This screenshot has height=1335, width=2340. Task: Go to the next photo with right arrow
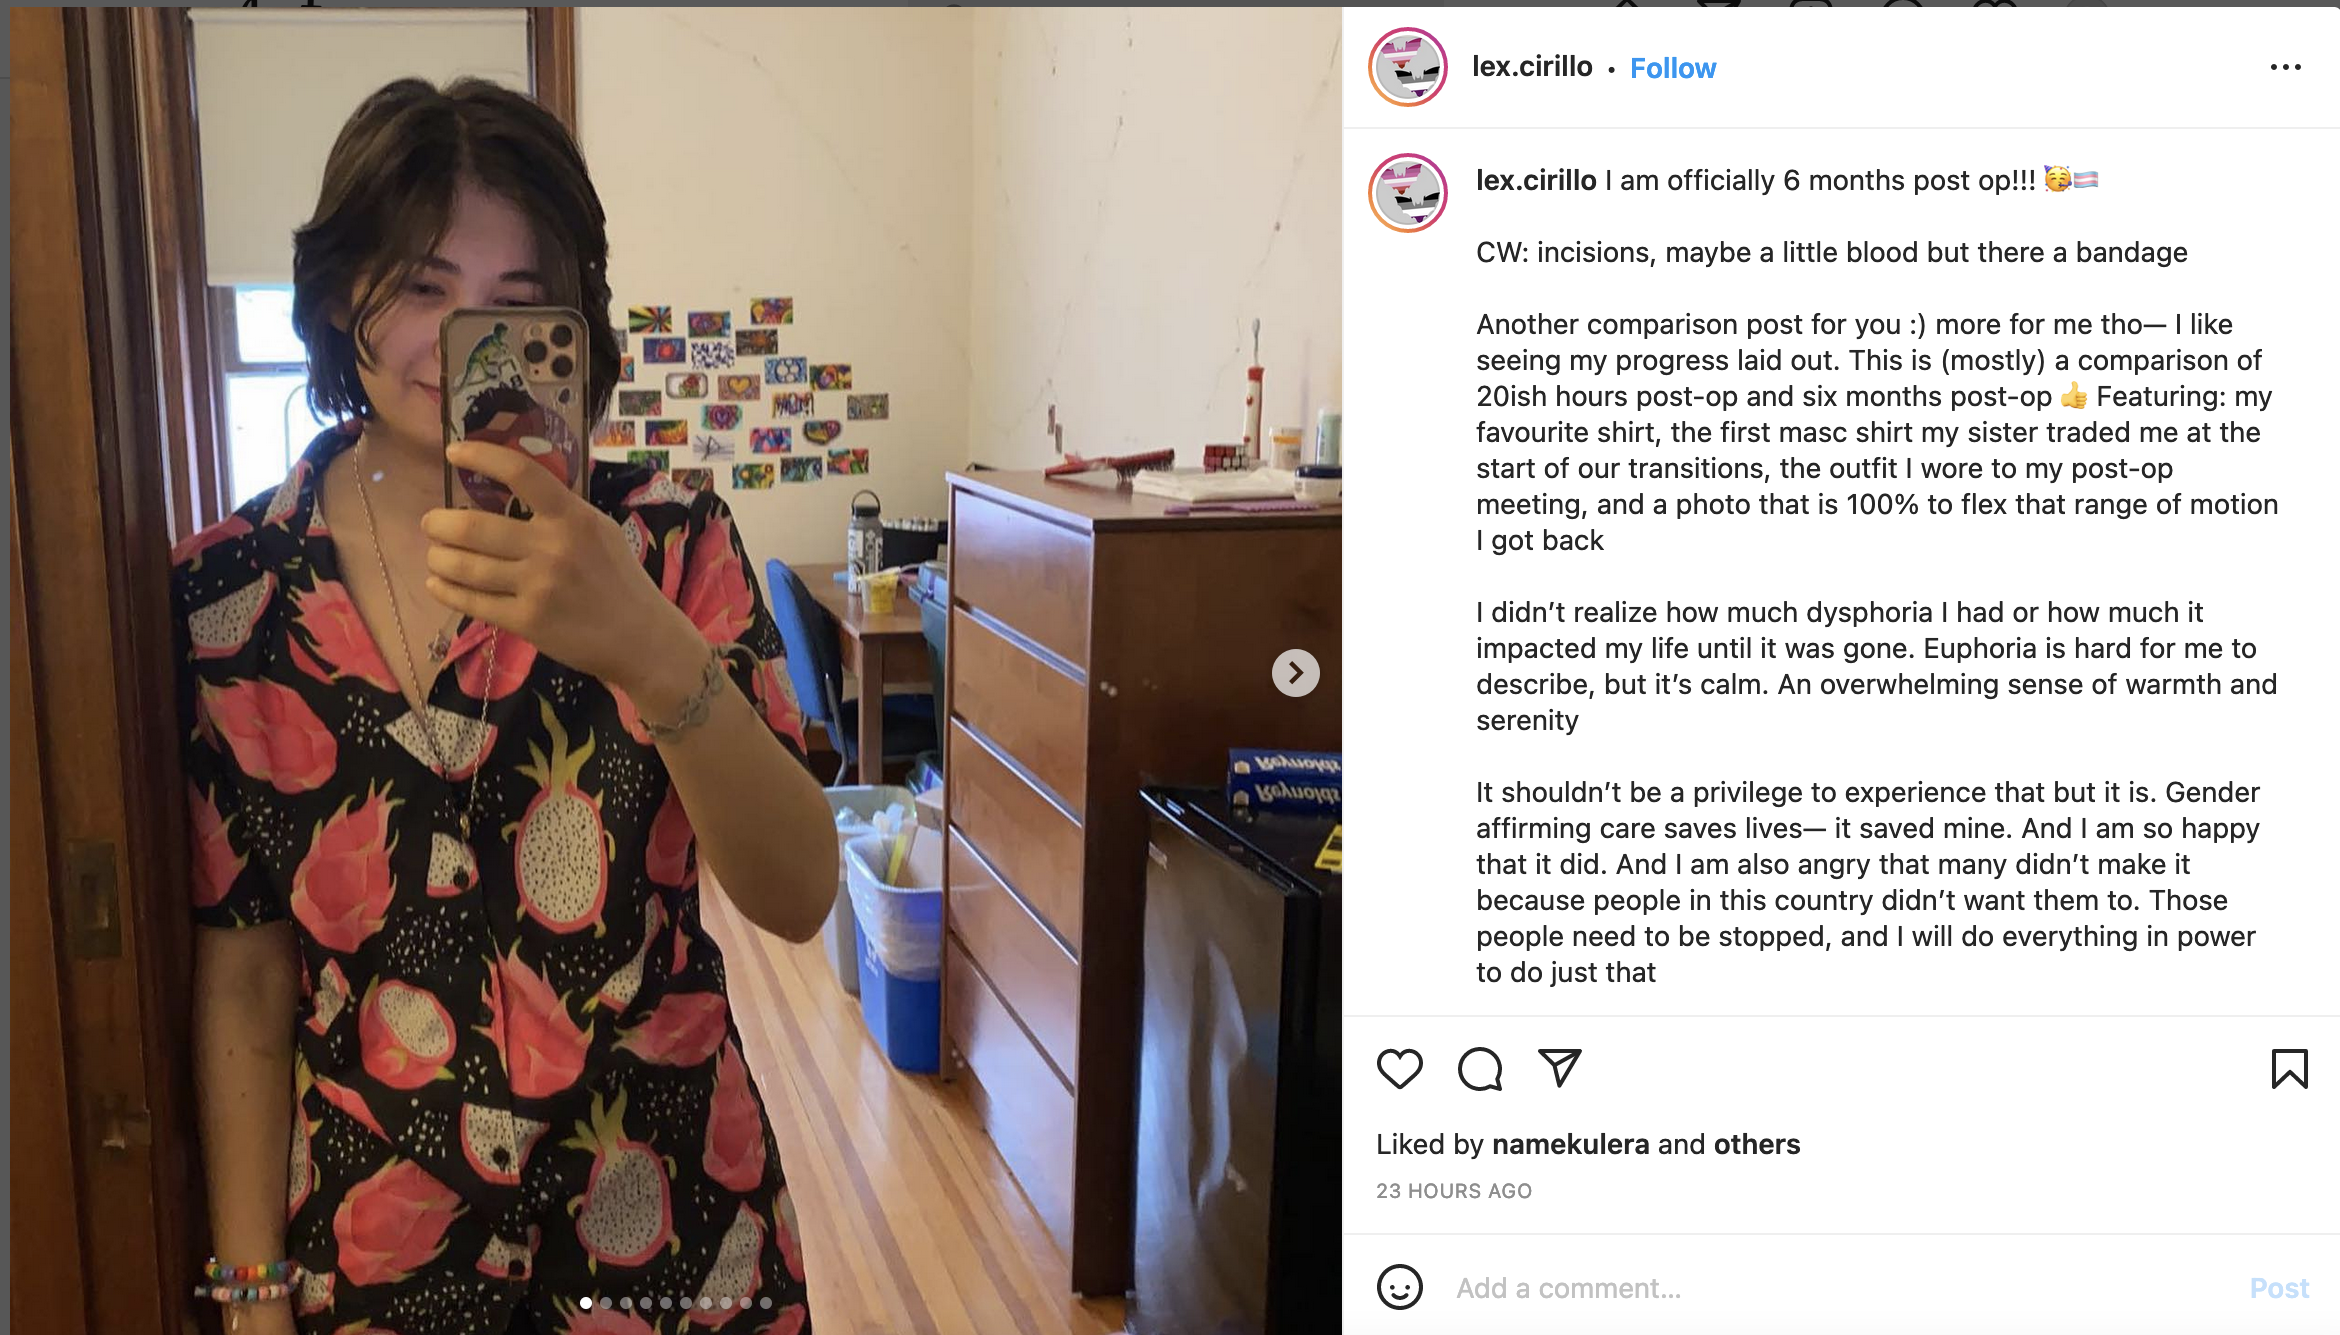(x=1295, y=673)
